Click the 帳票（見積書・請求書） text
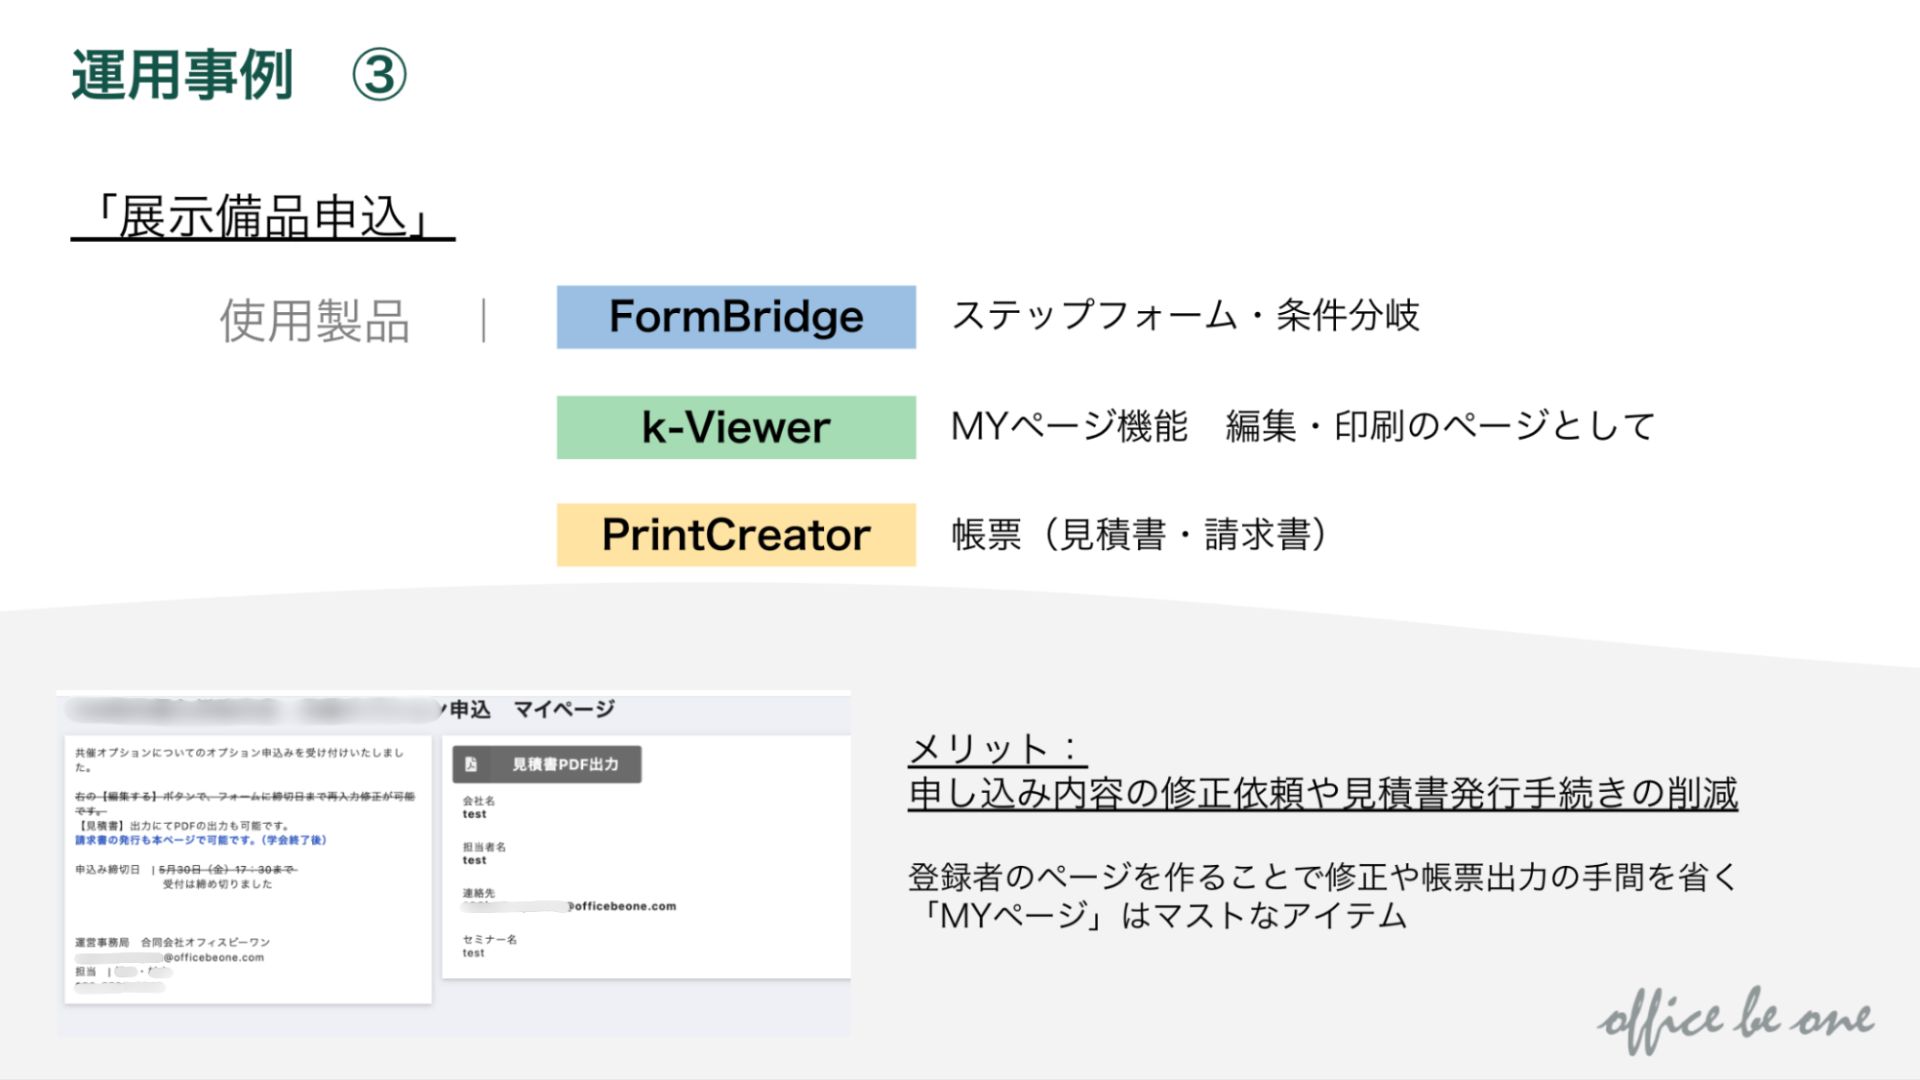This screenshot has width=1920, height=1080. [1140, 534]
